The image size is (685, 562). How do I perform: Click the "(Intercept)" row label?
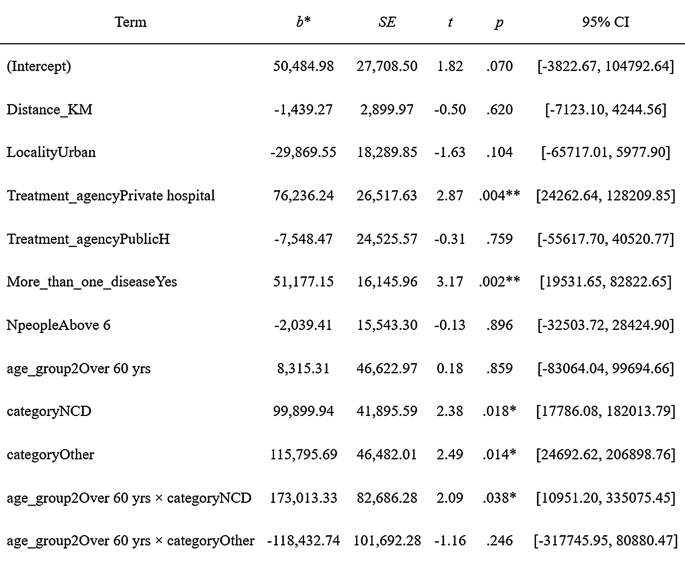[40, 65]
